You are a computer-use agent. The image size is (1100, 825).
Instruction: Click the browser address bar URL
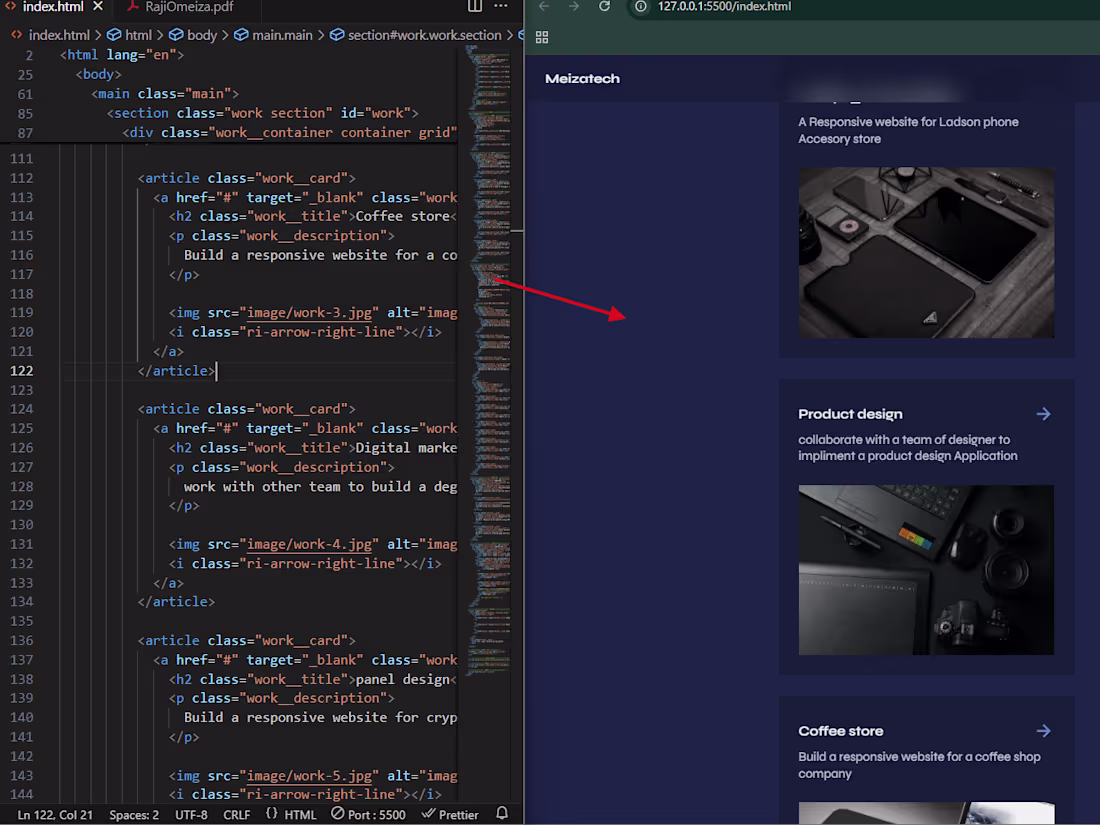click(x=724, y=6)
